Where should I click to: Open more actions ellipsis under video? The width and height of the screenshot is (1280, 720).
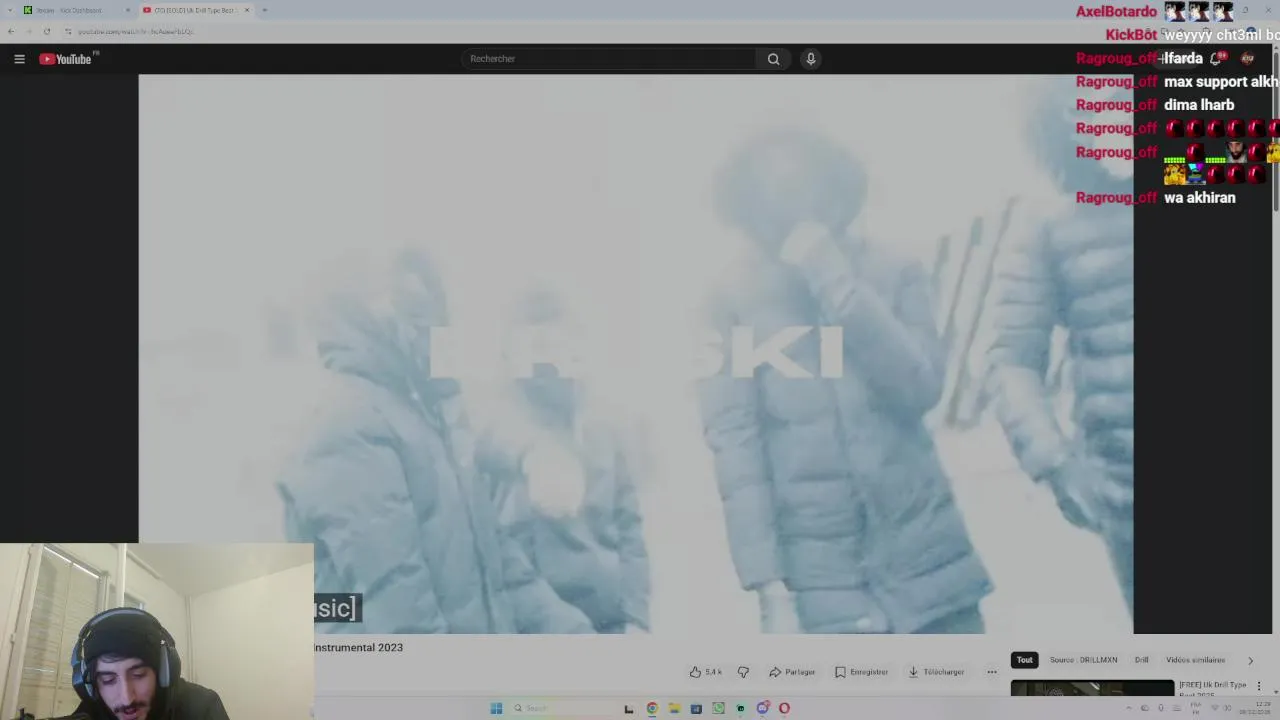[992, 672]
